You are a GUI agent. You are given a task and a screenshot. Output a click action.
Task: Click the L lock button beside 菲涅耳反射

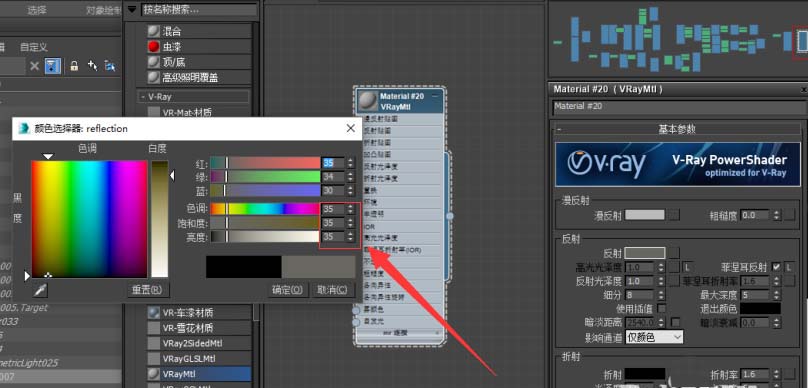(x=789, y=267)
